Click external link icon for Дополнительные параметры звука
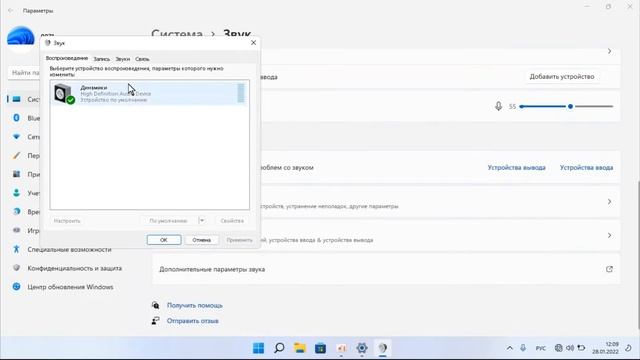The height and width of the screenshot is (360, 640). point(609,269)
